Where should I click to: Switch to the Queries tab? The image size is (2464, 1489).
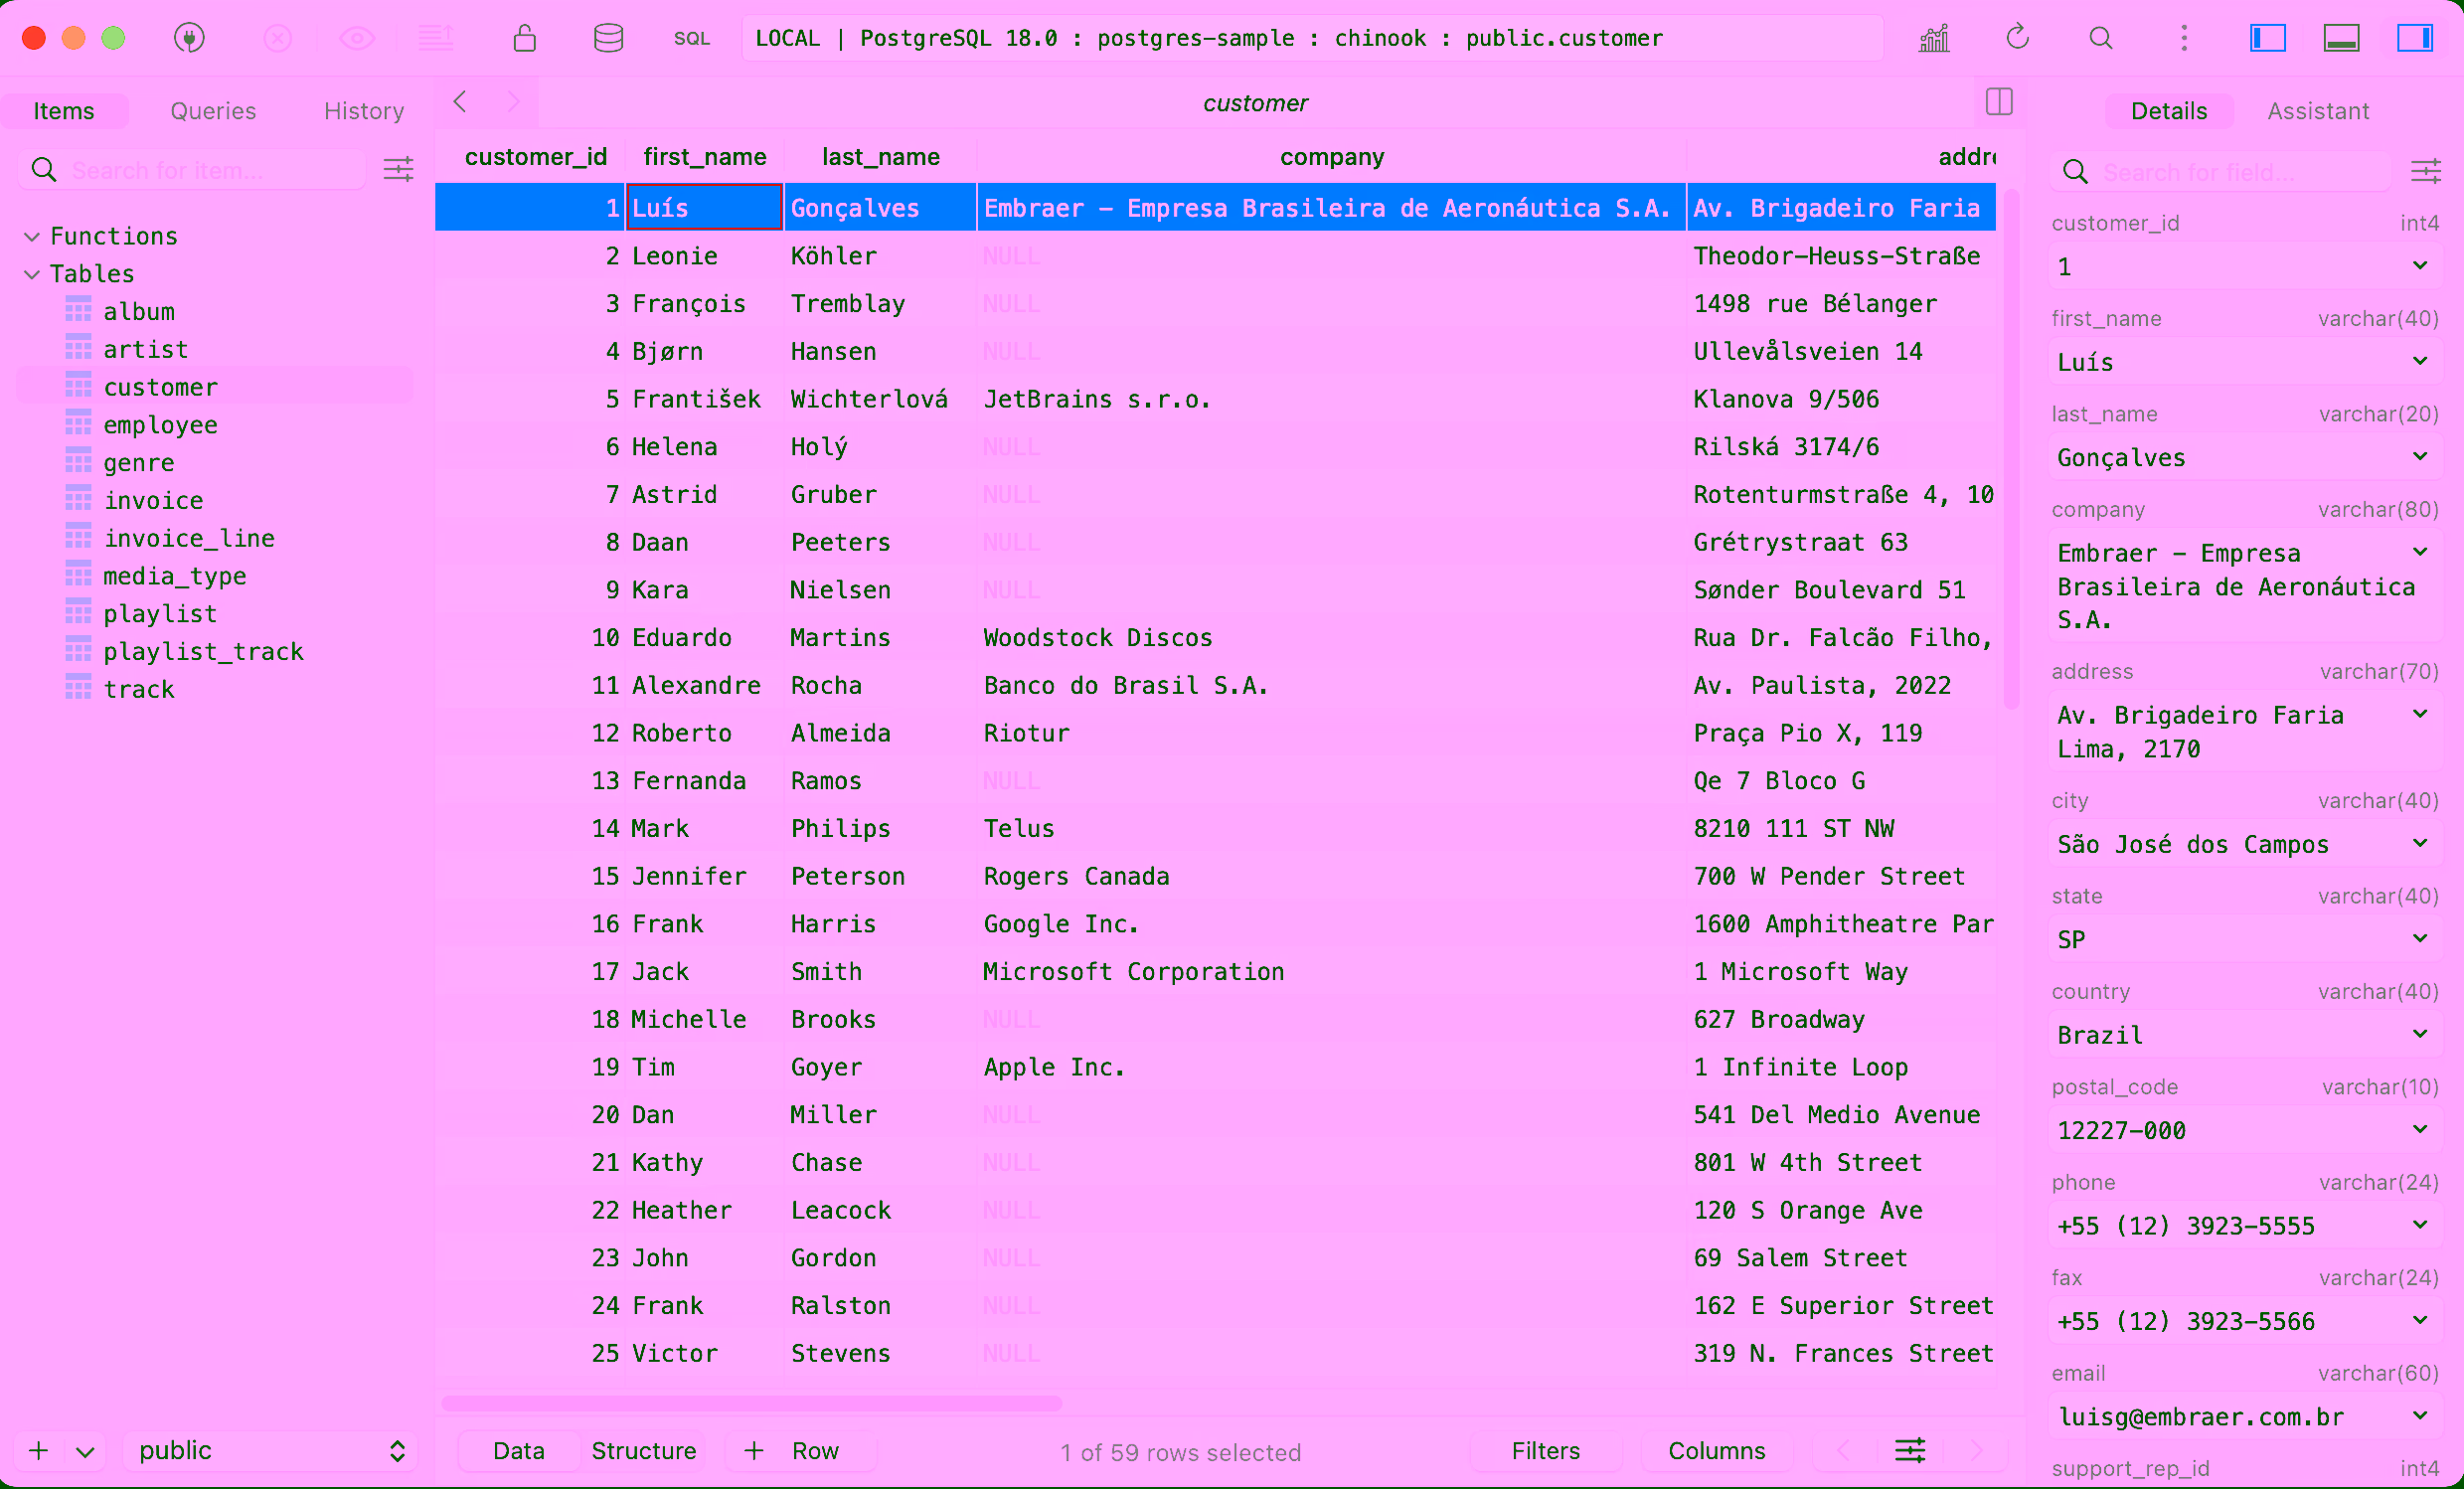click(x=213, y=111)
